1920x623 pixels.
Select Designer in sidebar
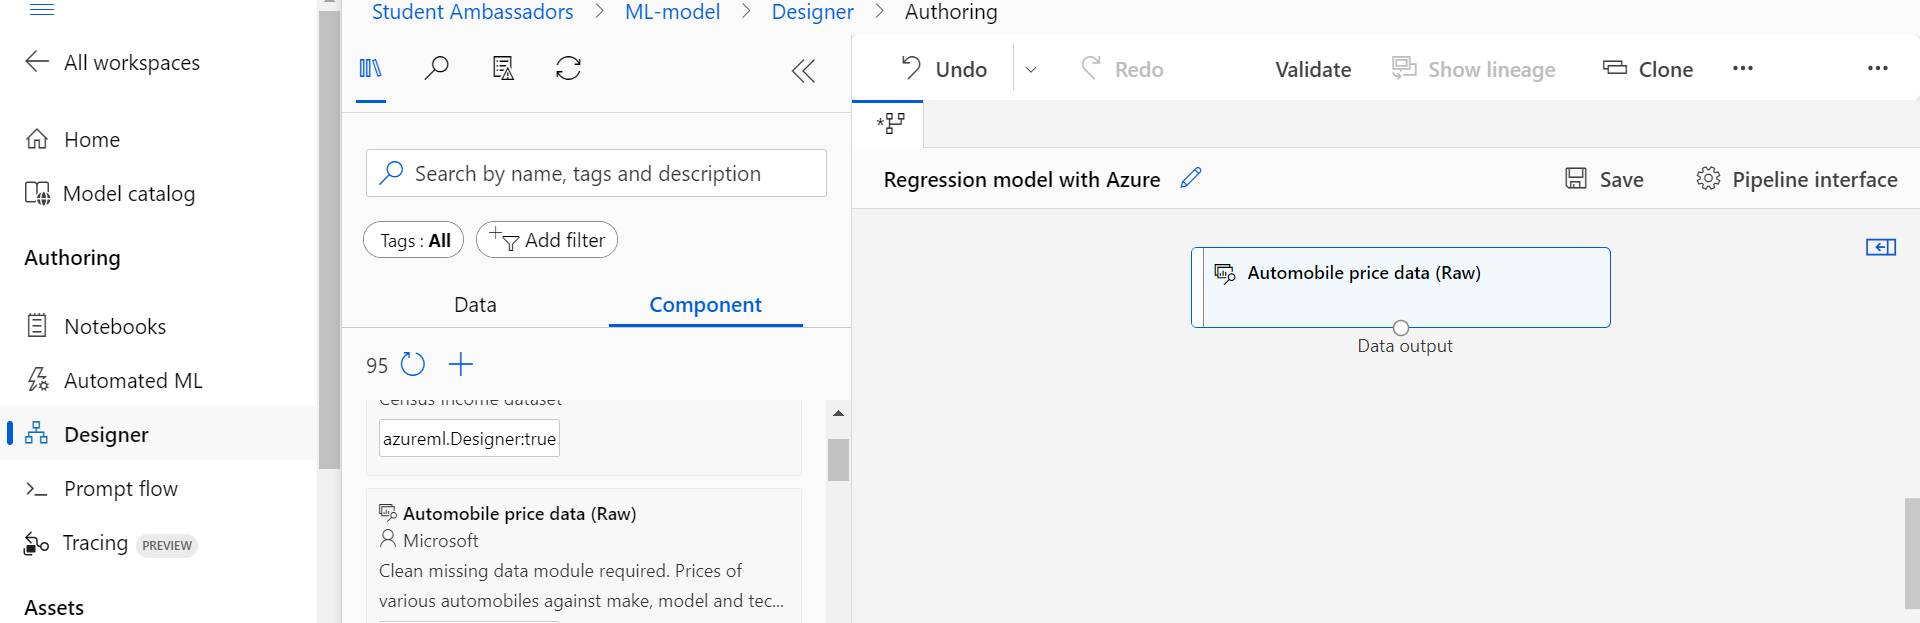[x=160, y=434]
